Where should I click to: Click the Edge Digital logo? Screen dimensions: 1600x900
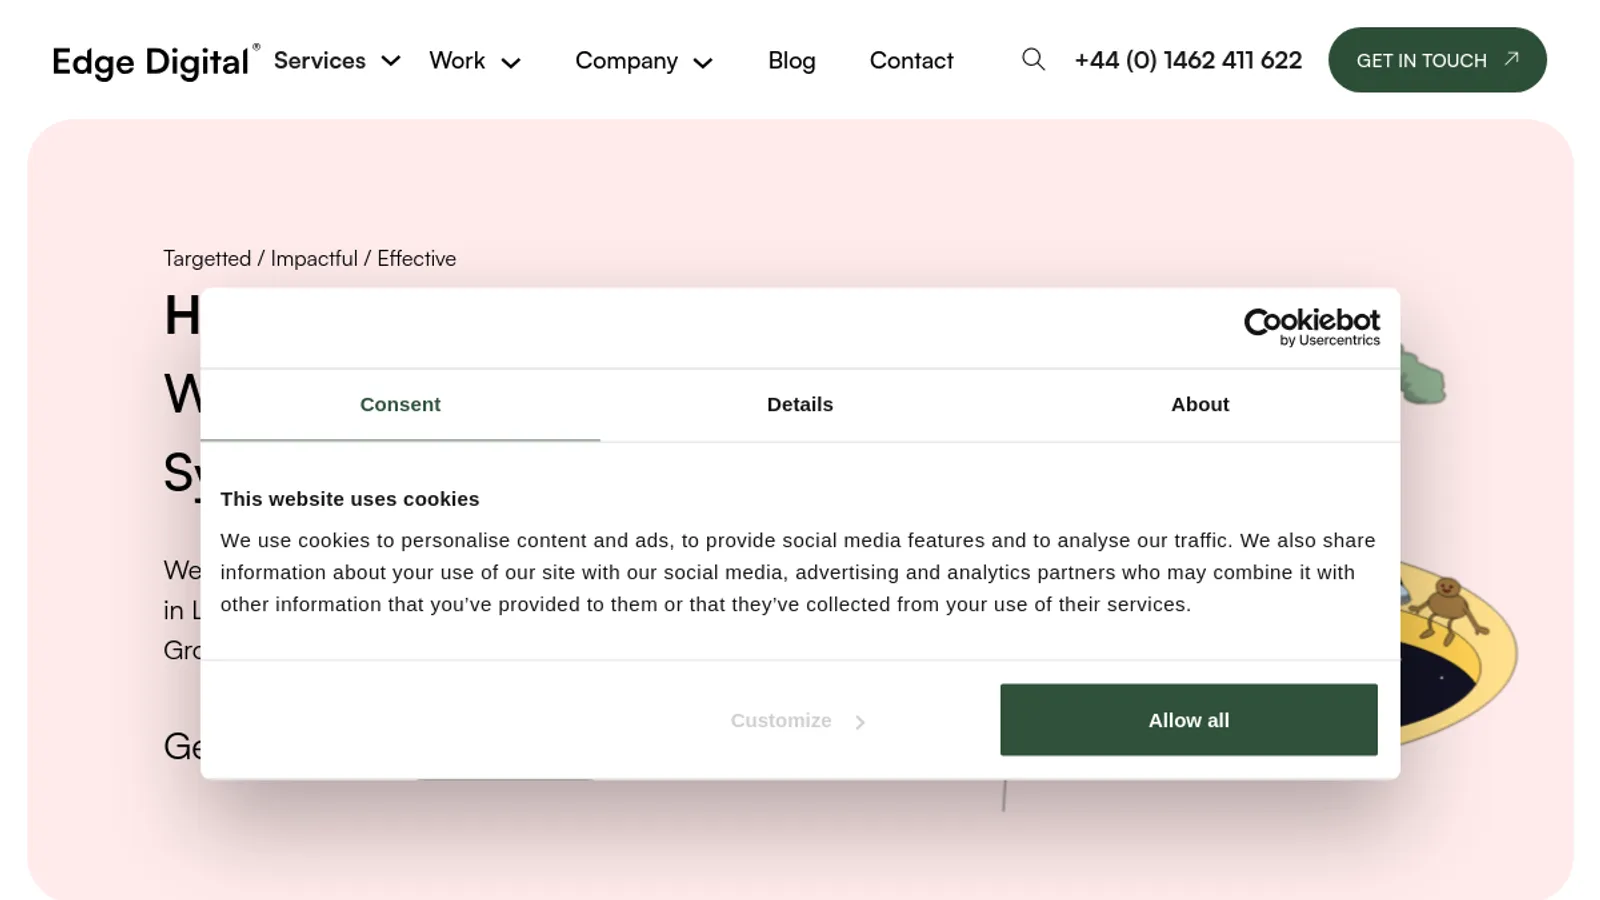[x=155, y=61]
